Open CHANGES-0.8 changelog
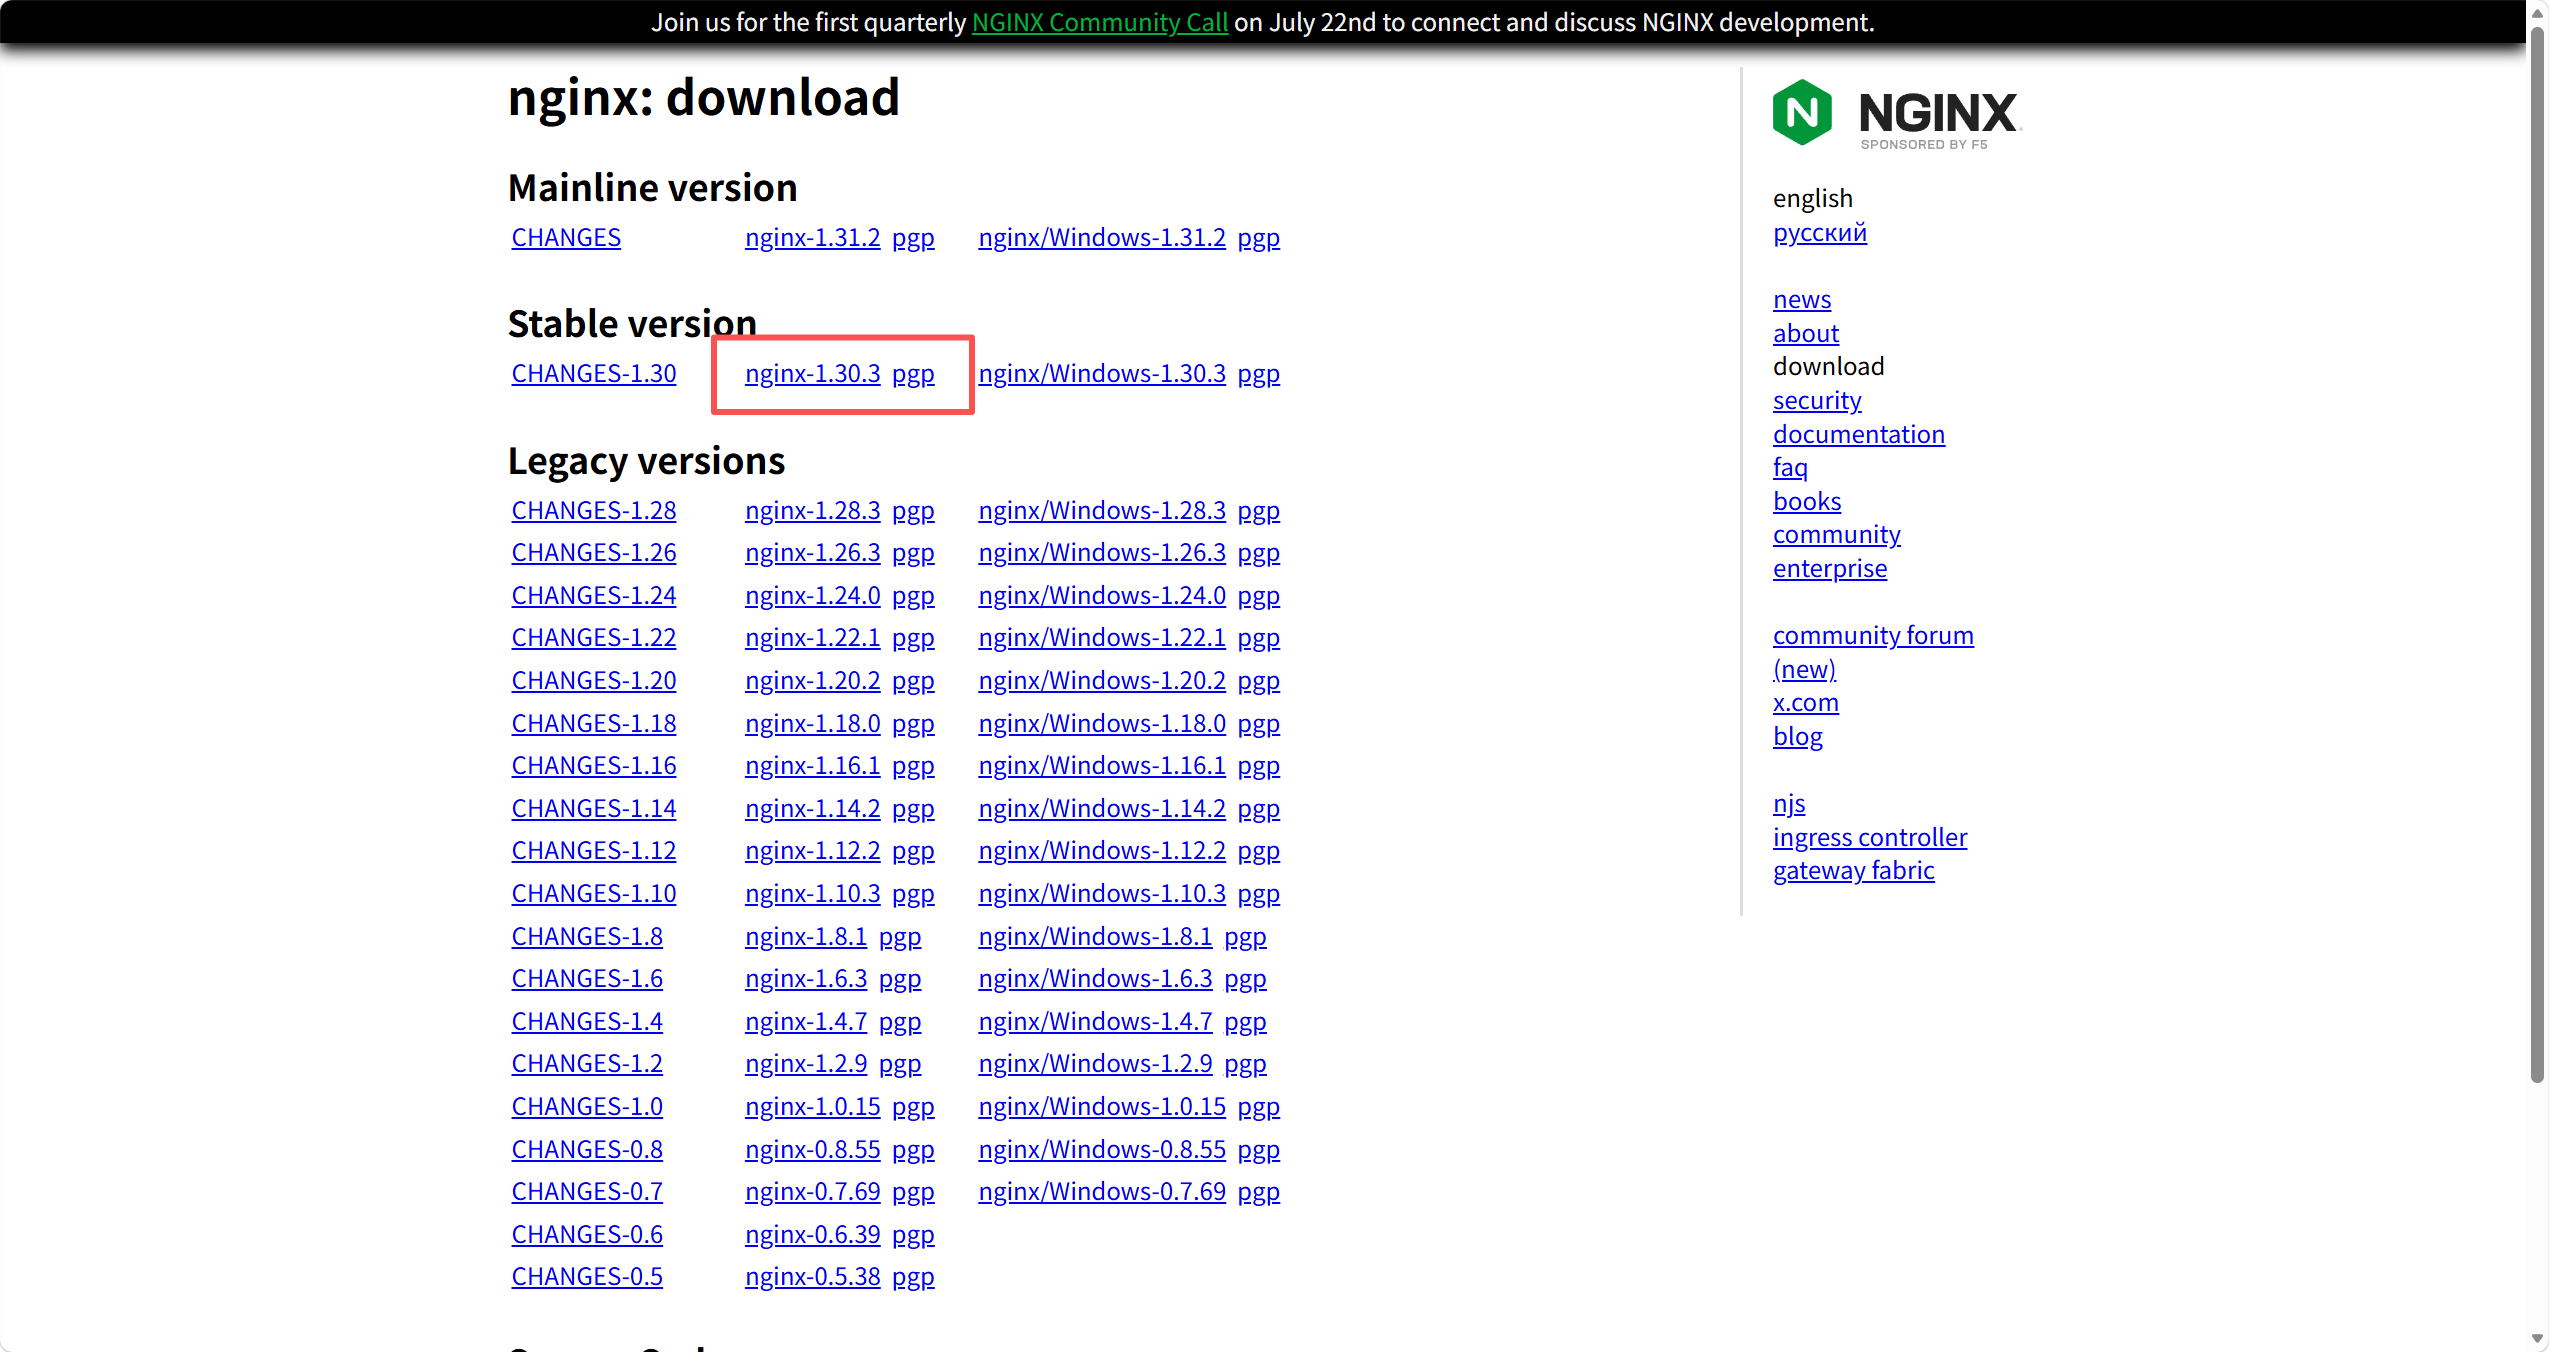Viewport: 2549px width, 1352px height. click(587, 1149)
